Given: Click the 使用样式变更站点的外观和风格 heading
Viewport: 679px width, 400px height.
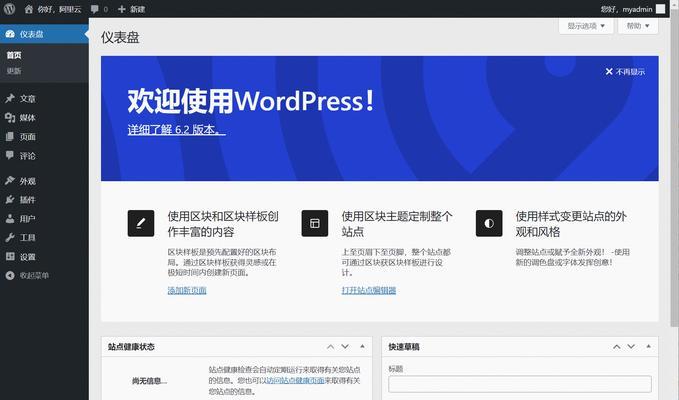Looking at the screenshot, I should [571, 224].
